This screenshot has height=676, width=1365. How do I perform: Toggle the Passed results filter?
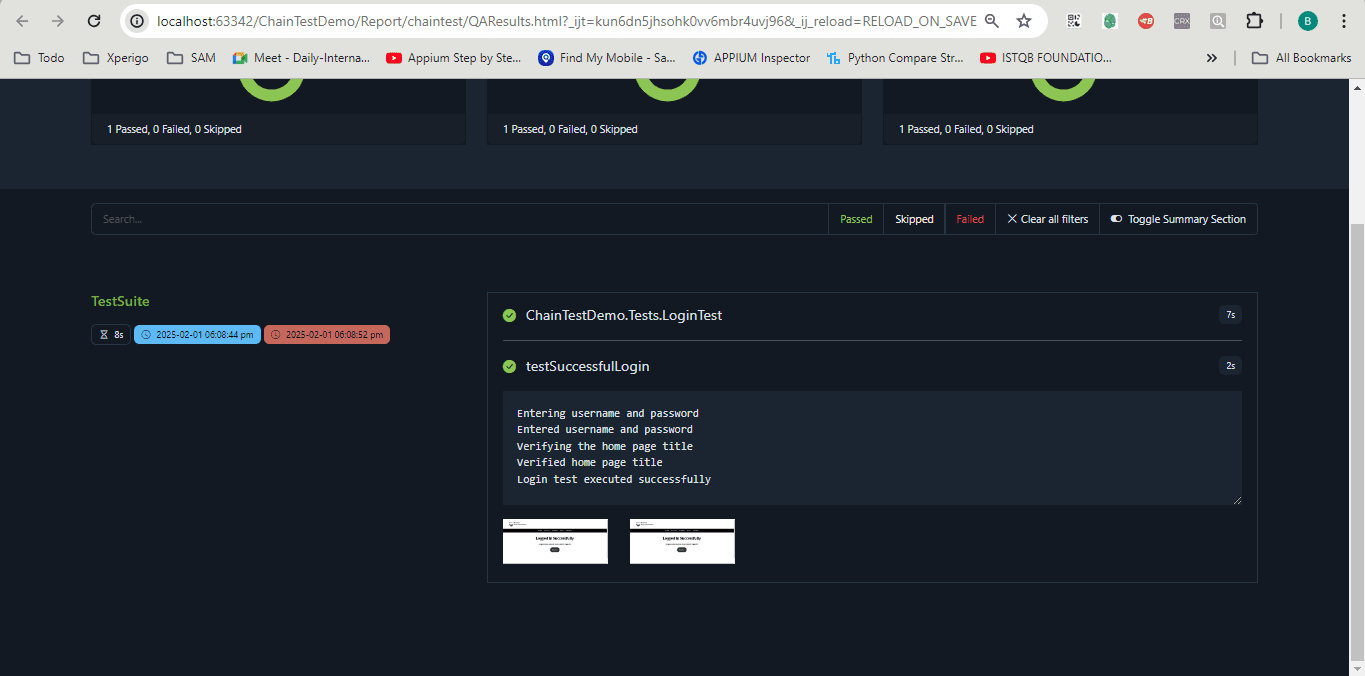tap(855, 218)
